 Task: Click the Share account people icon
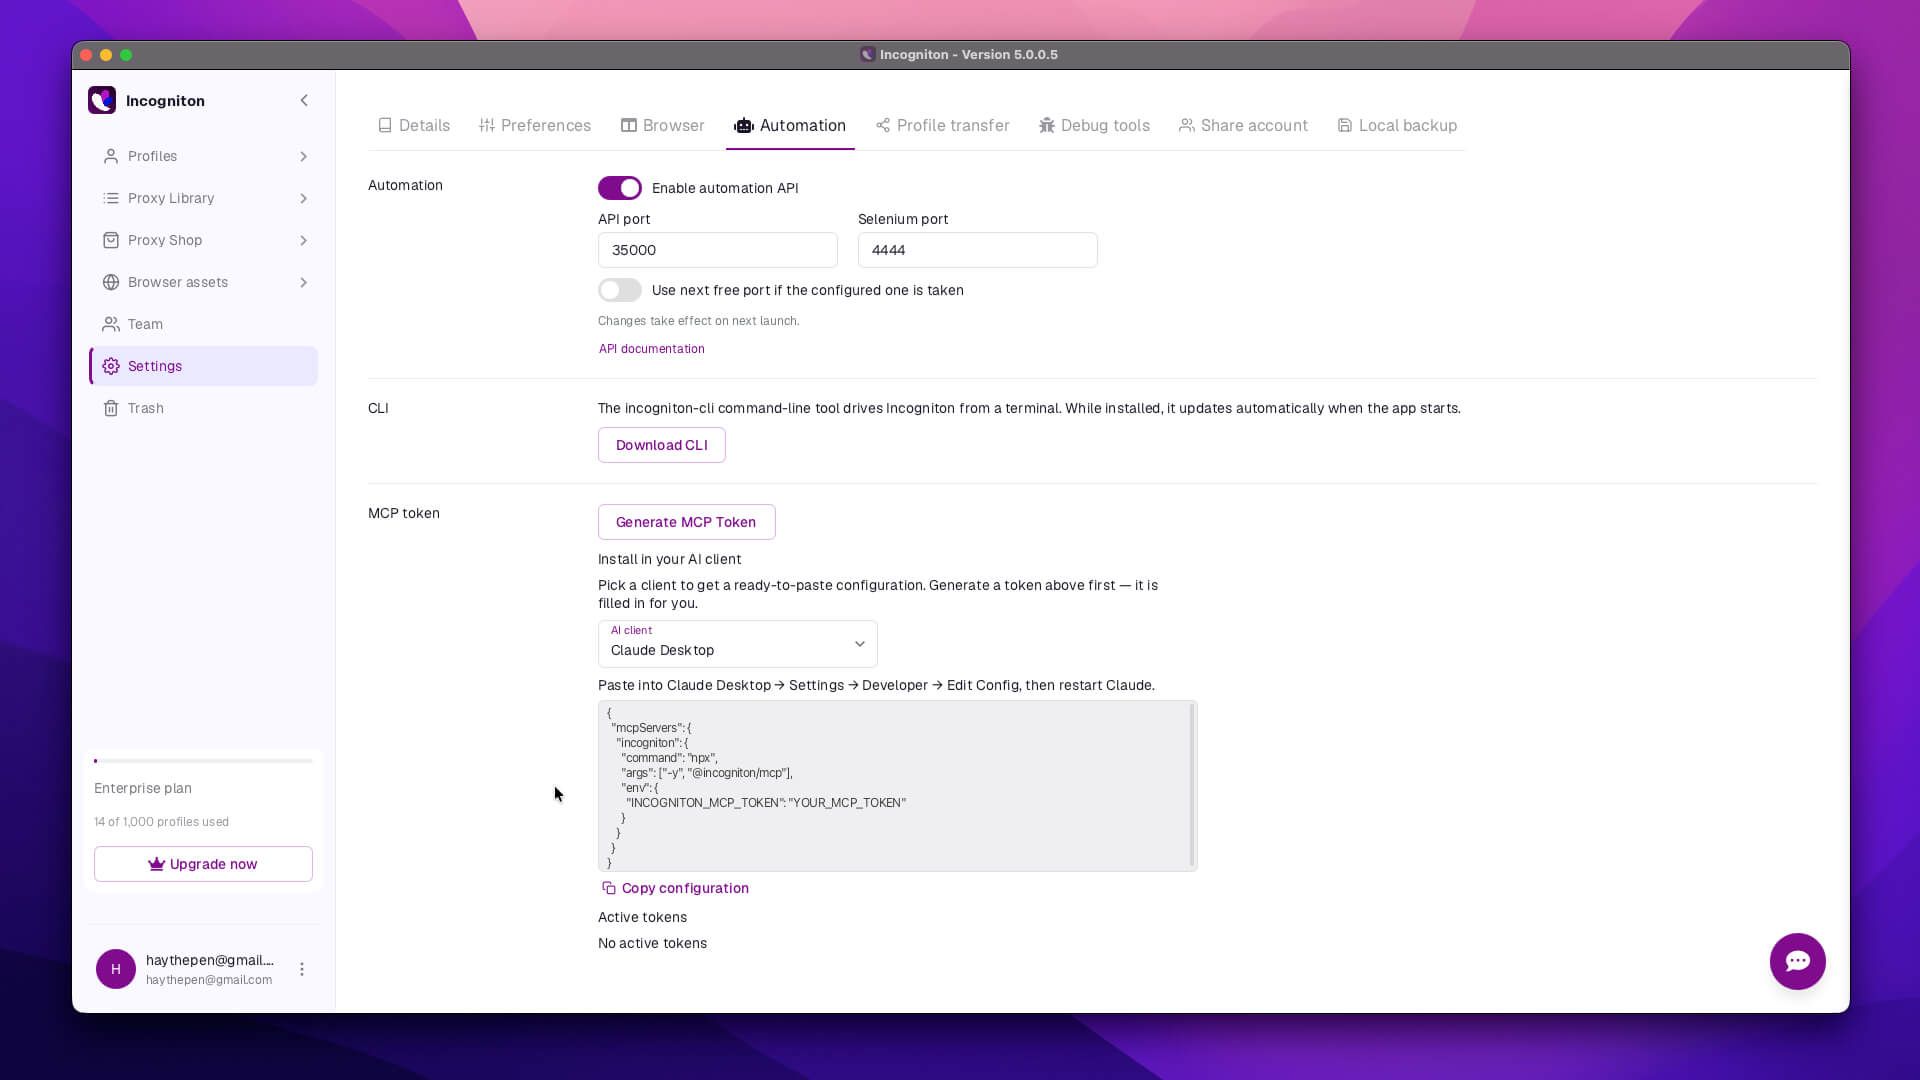(1187, 125)
